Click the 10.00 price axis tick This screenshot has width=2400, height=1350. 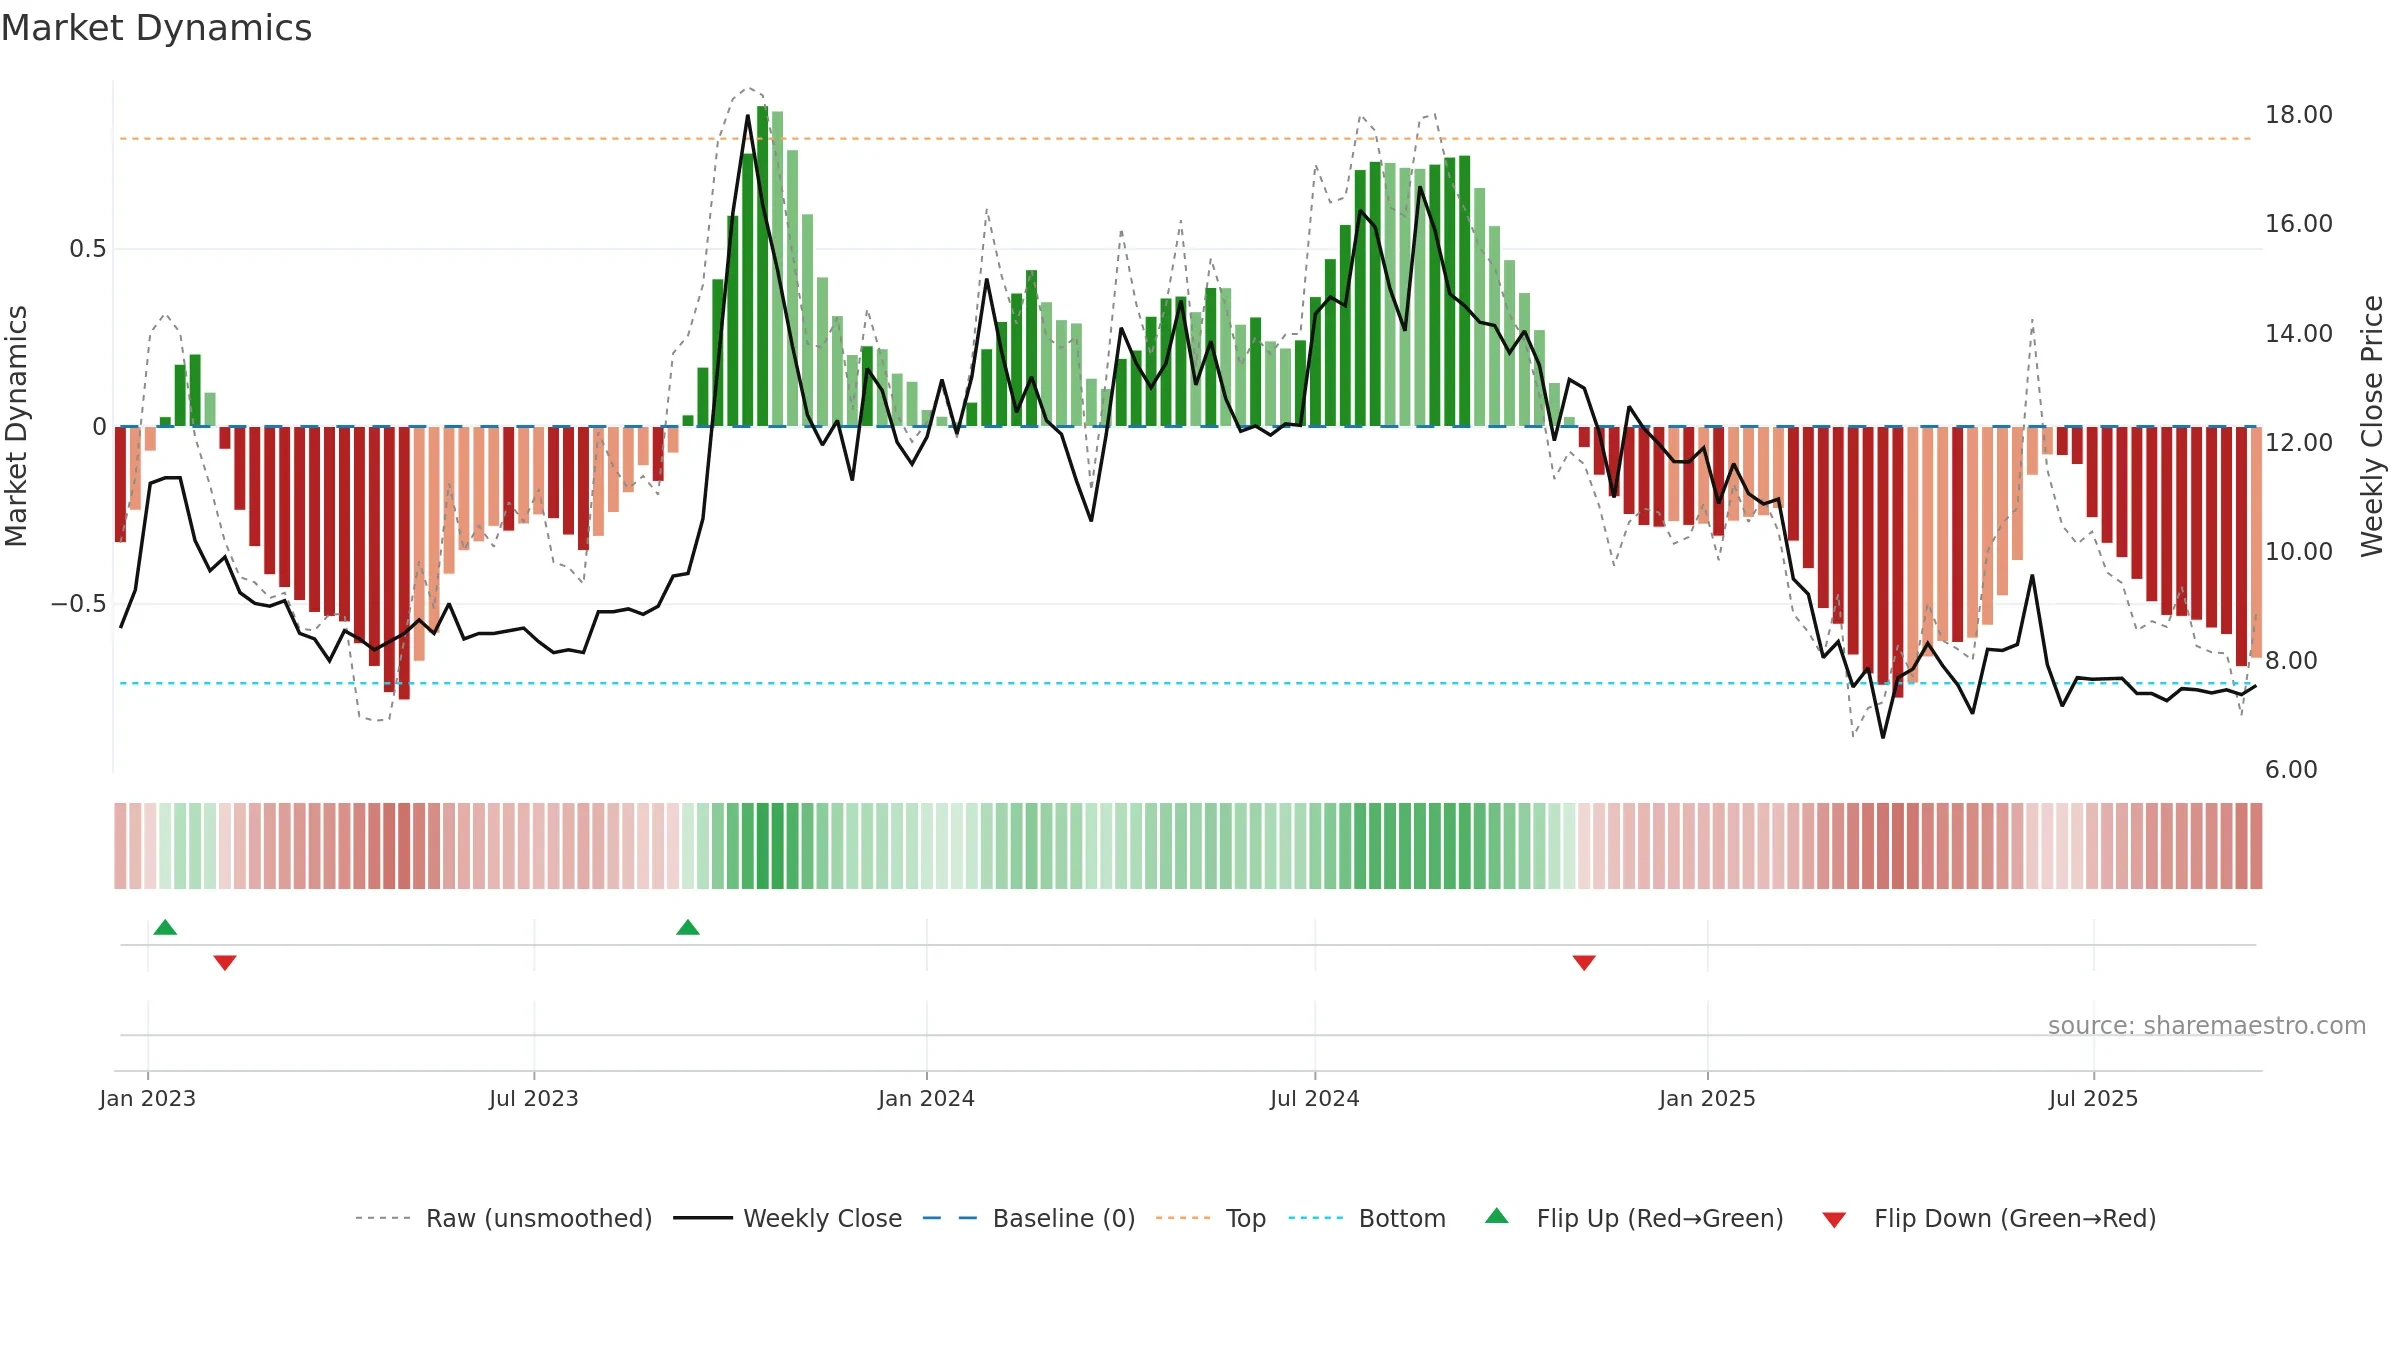(2299, 551)
